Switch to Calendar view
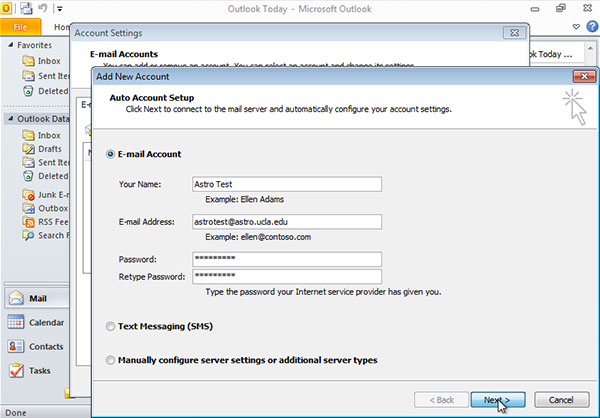Screen dimensions: 600x418 pos(37,322)
